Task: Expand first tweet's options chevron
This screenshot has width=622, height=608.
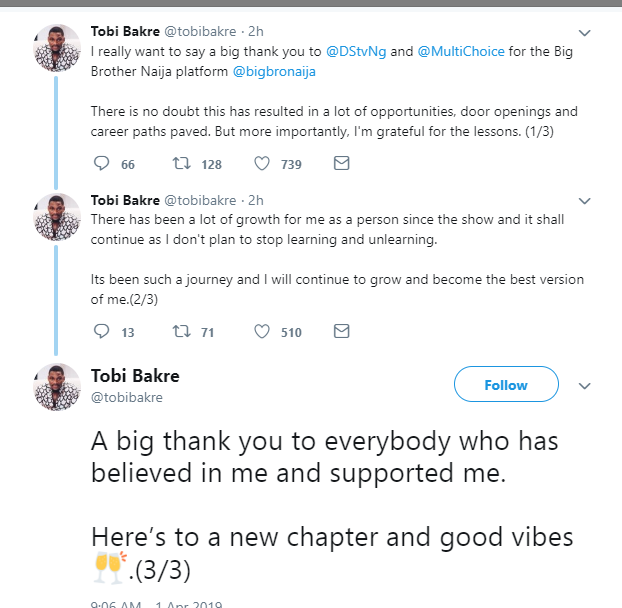Action: (x=586, y=33)
